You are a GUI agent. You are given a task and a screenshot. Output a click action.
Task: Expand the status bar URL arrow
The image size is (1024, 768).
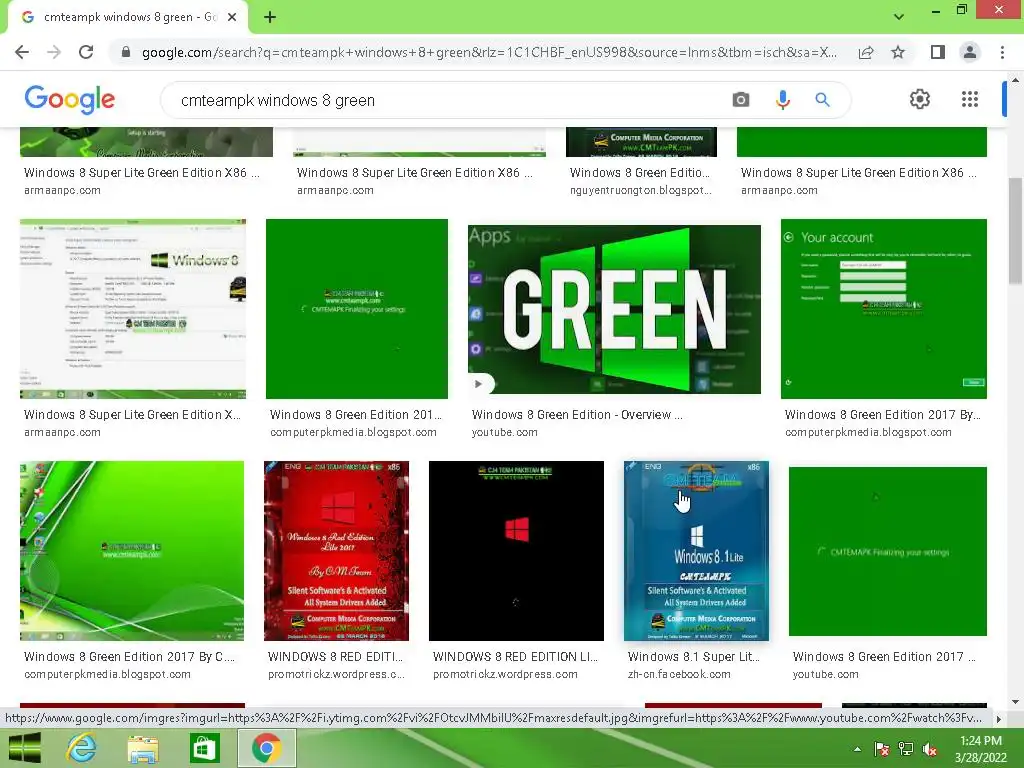point(998,718)
